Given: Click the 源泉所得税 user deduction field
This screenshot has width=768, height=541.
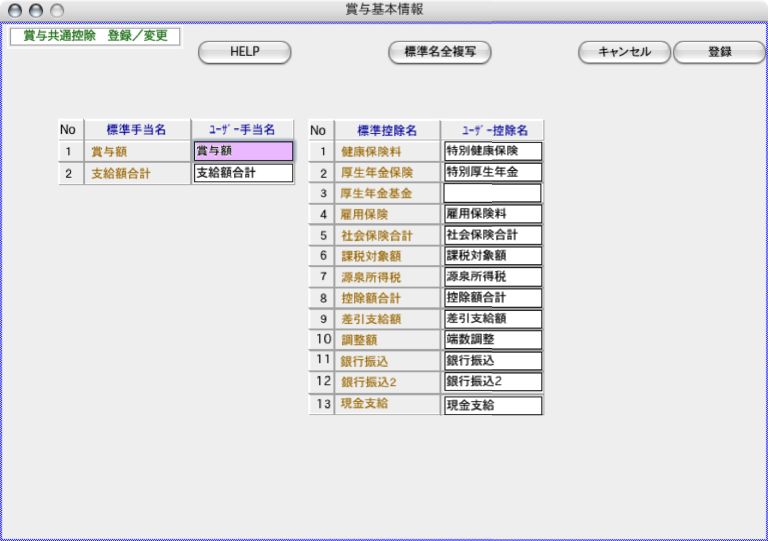Looking at the screenshot, I should click(x=492, y=277).
